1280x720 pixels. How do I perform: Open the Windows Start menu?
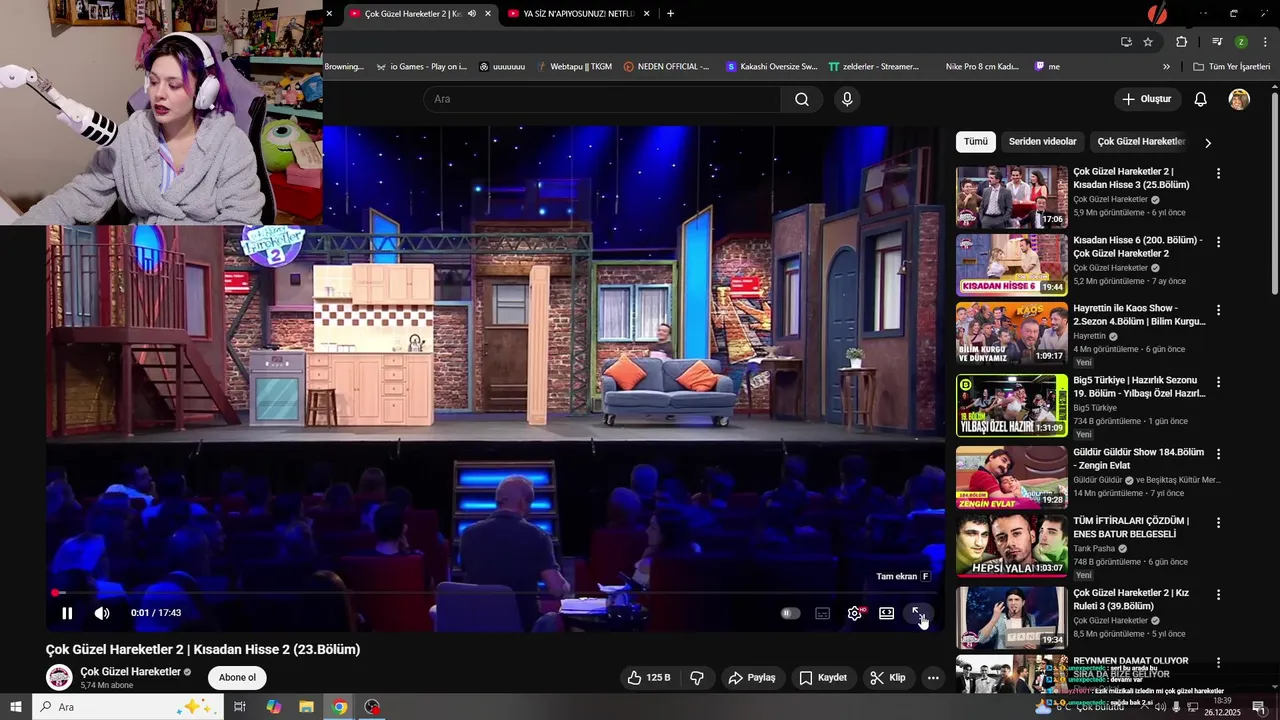coord(16,707)
